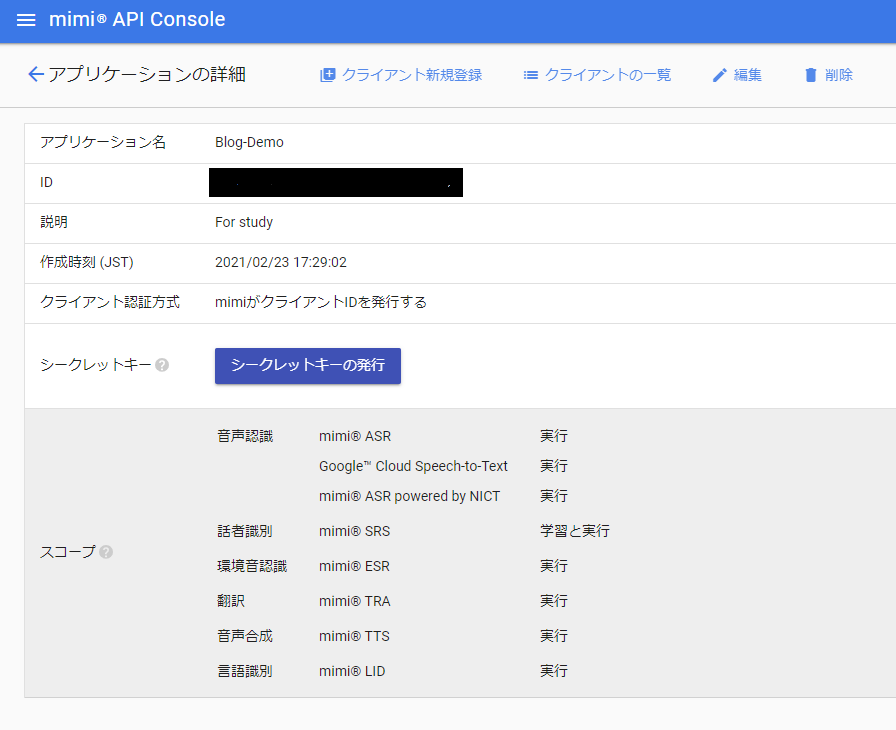Go back using the left arrow icon
Image resolution: width=896 pixels, height=730 pixels.
pos(35,74)
